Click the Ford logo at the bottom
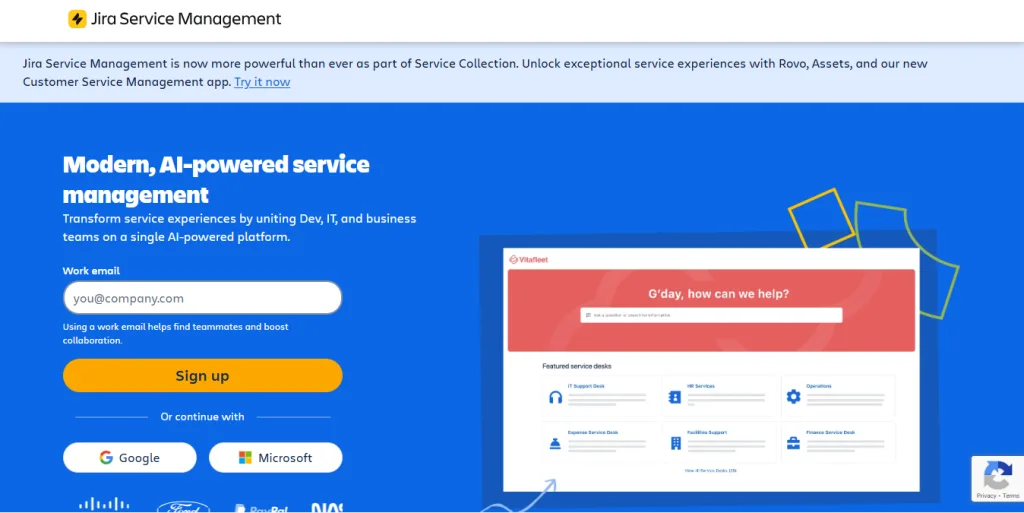The width and height of the screenshot is (1024, 513). click(184, 506)
